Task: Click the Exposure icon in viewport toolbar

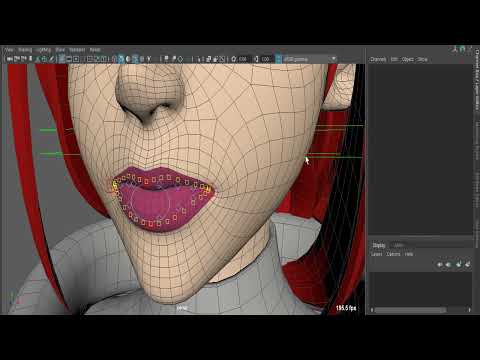Action: [x=234, y=59]
